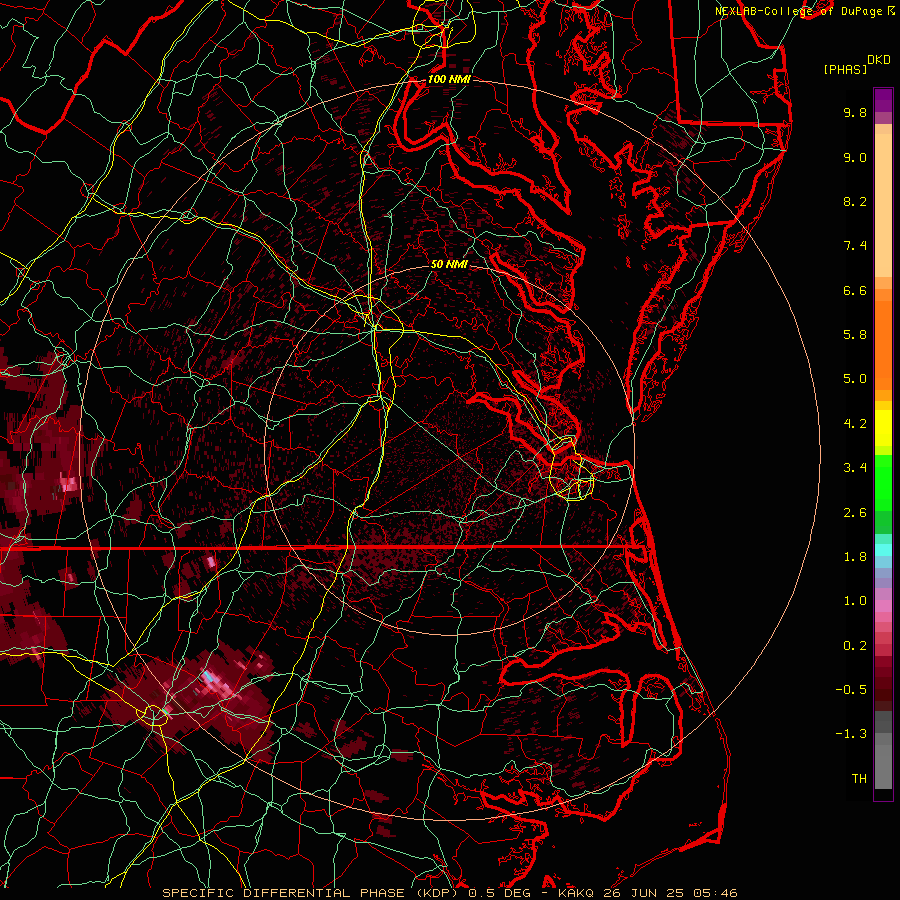Click the DKD label above the color scale
This screenshot has height=900, width=900.
click(x=879, y=60)
